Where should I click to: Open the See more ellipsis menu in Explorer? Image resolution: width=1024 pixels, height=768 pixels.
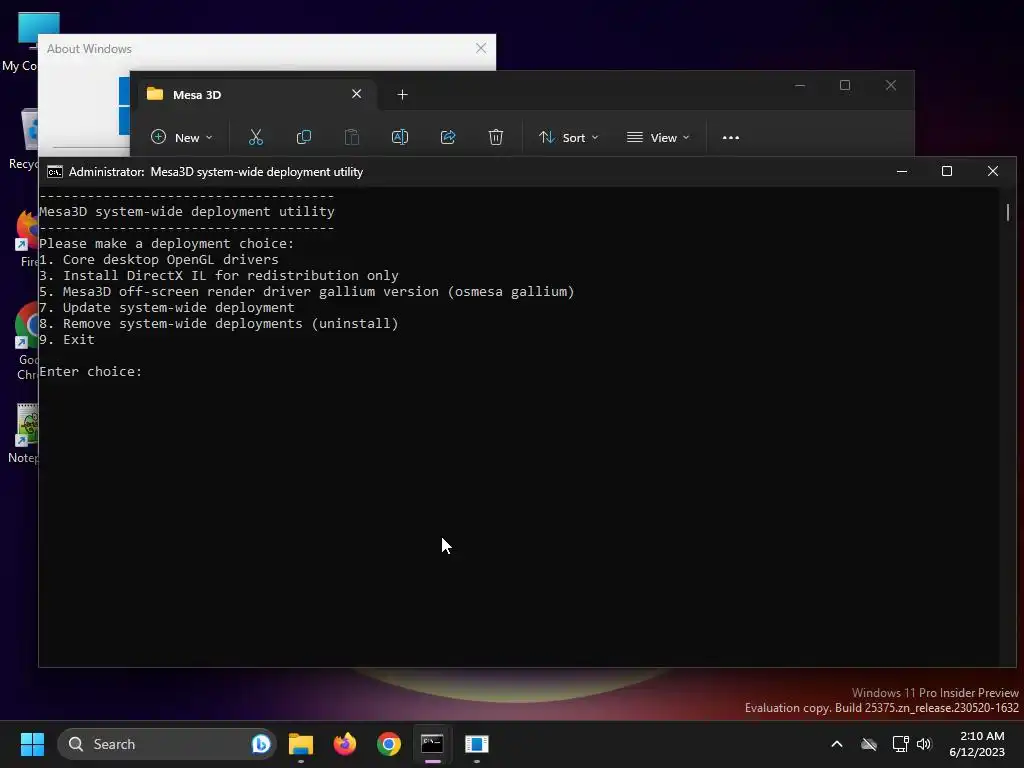[x=731, y=138]
